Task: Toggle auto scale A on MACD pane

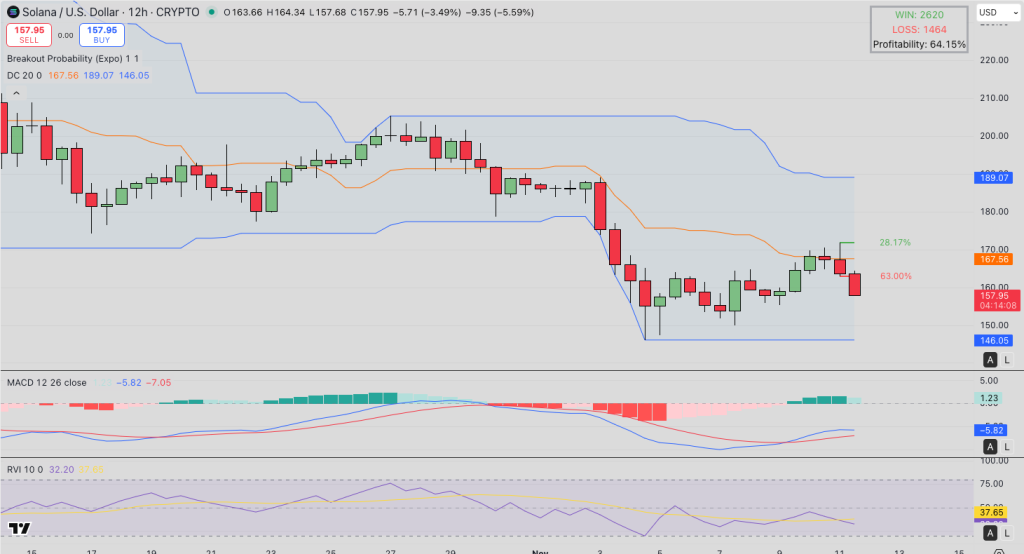Action: coord(990,447)
